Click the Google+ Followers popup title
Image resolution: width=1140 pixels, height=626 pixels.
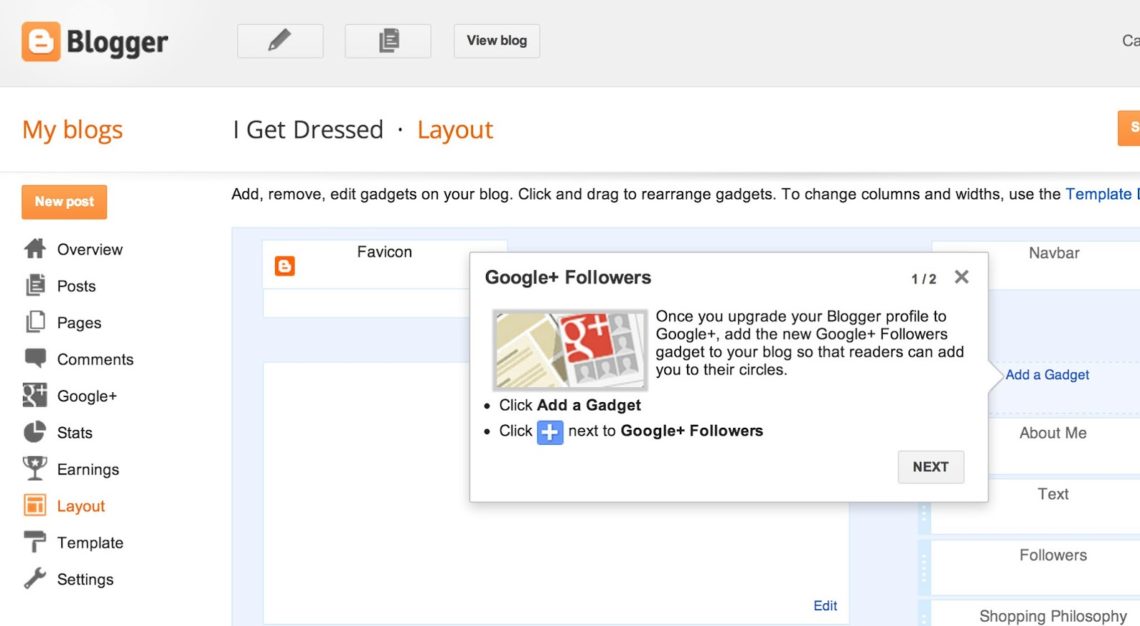pos(568,277)
